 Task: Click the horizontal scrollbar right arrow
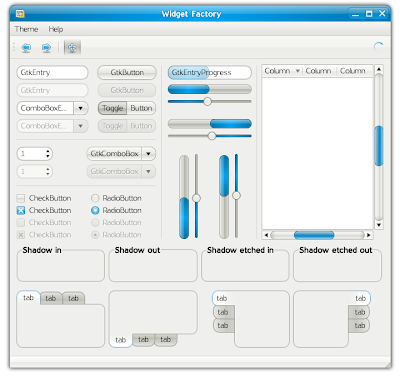[x=369, y=235]
